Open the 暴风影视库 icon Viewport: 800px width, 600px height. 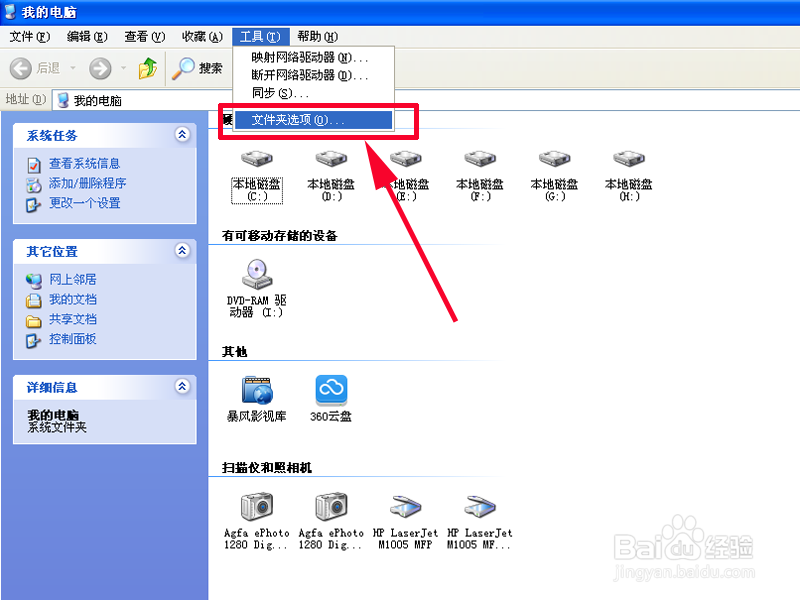(257, 390)
